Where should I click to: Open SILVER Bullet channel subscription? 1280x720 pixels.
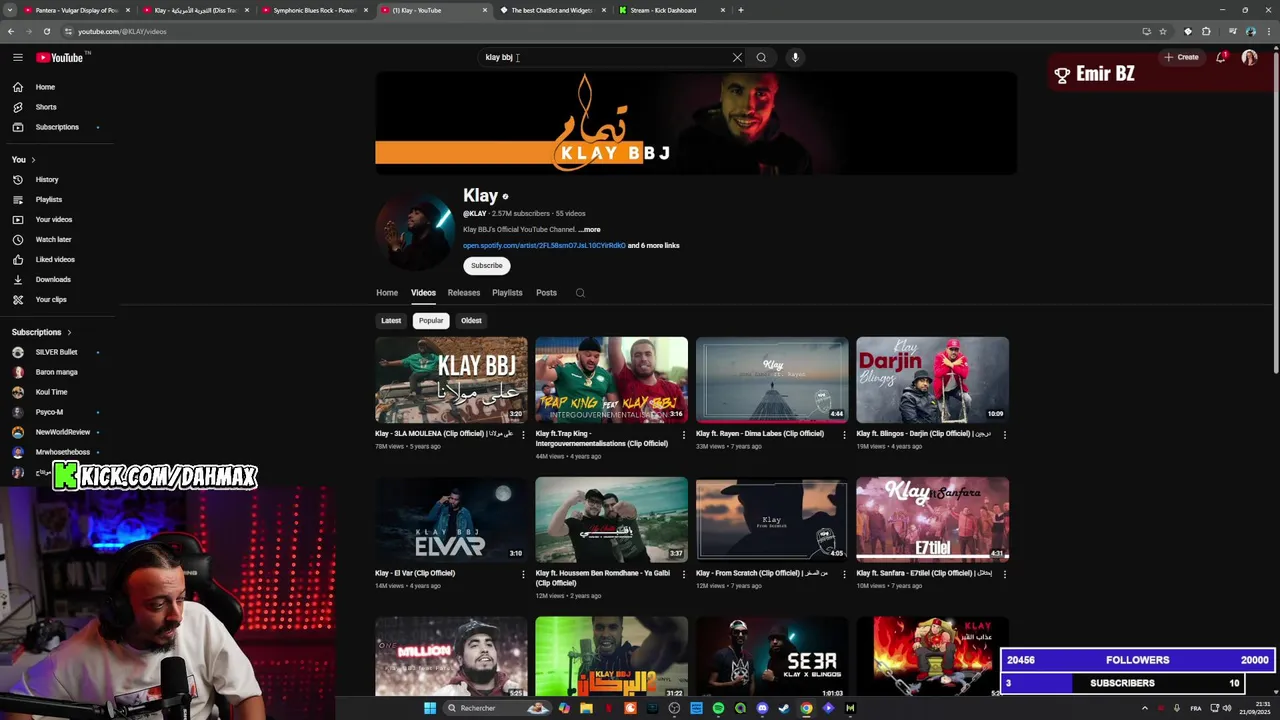[x=58, y=352]
